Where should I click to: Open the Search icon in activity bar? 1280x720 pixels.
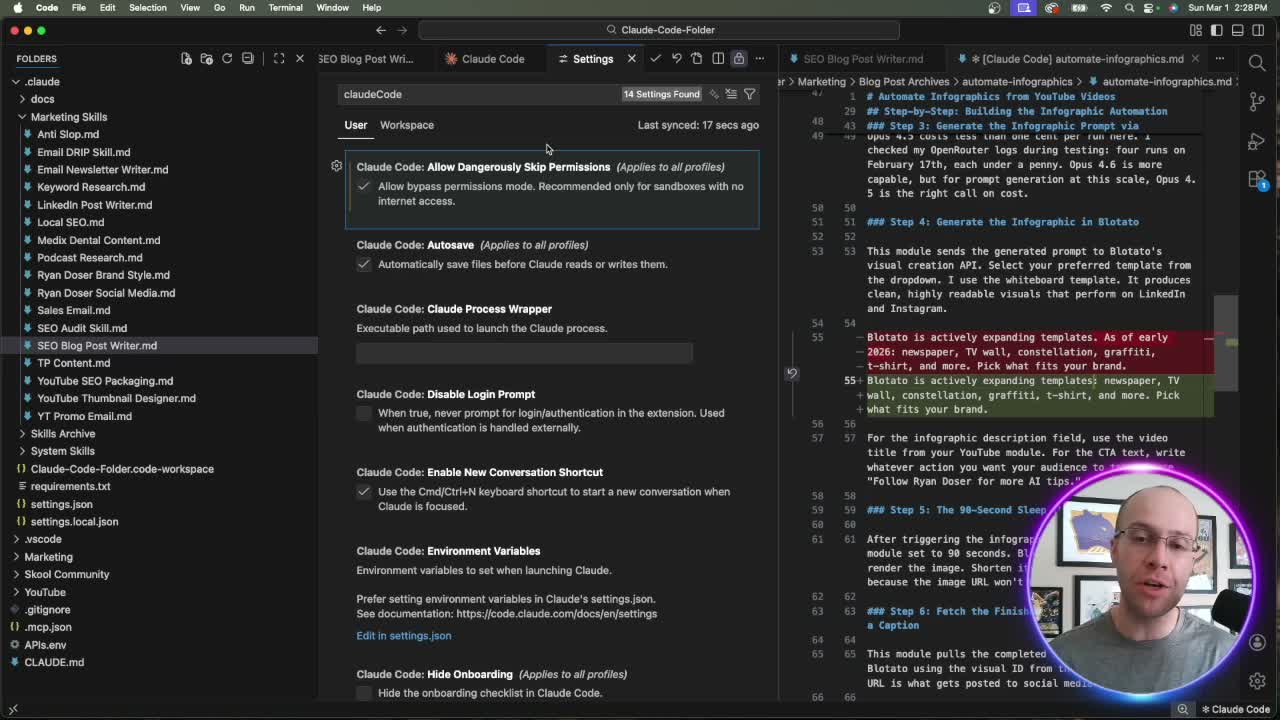click(x=1257, y=62)
